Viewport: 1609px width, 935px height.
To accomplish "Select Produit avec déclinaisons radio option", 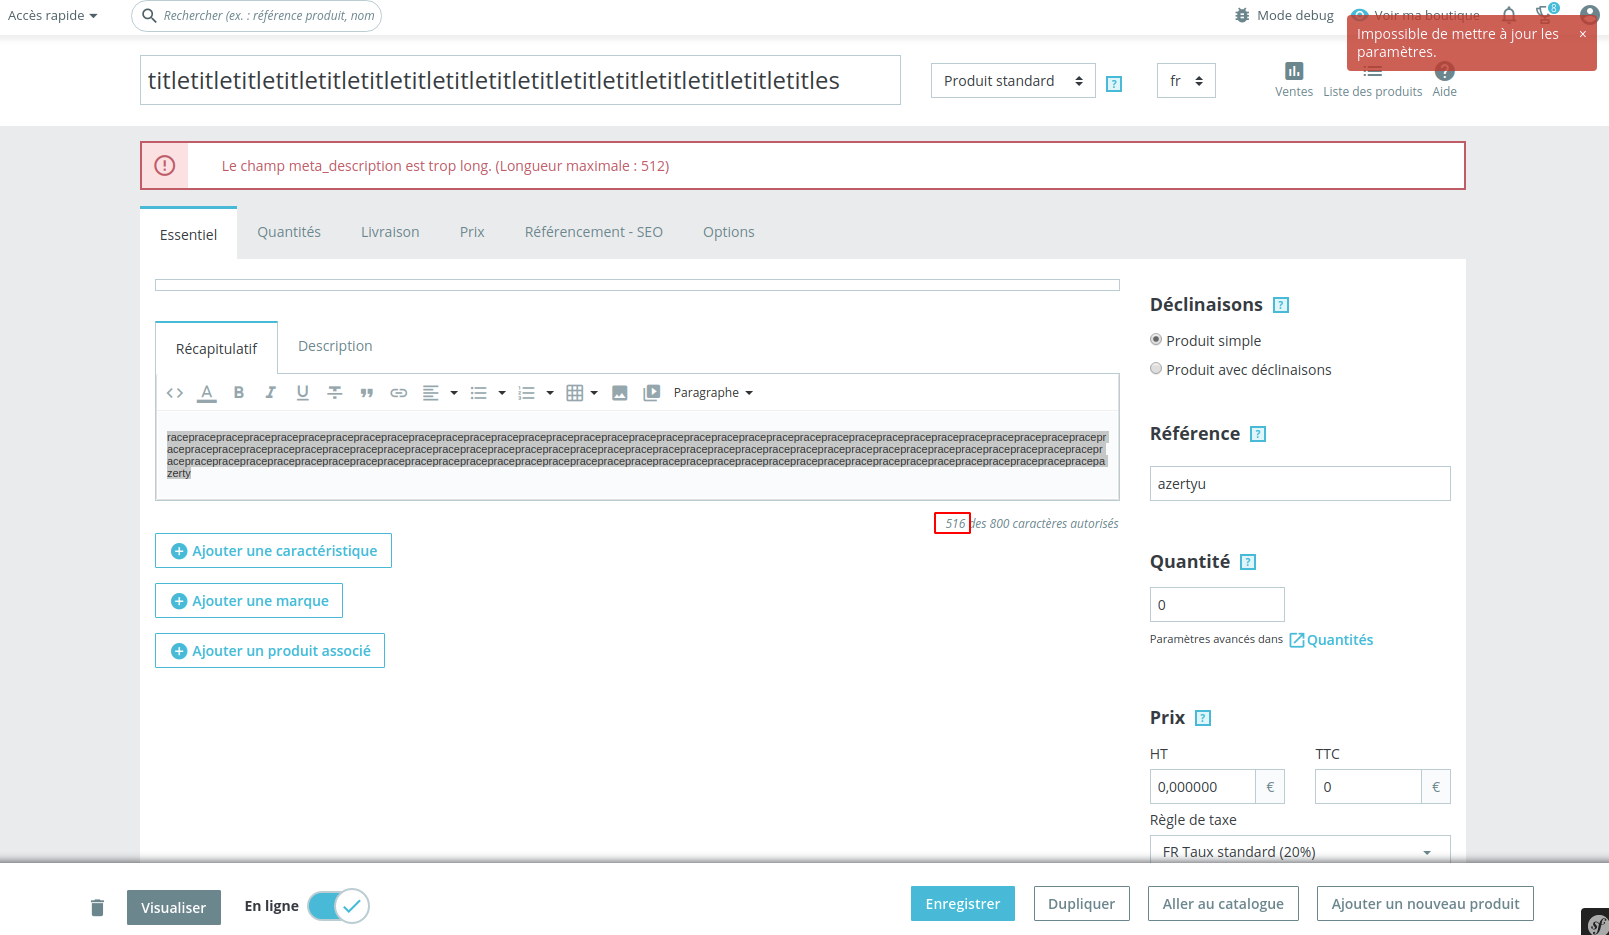I will click(x=1156, y=369).
